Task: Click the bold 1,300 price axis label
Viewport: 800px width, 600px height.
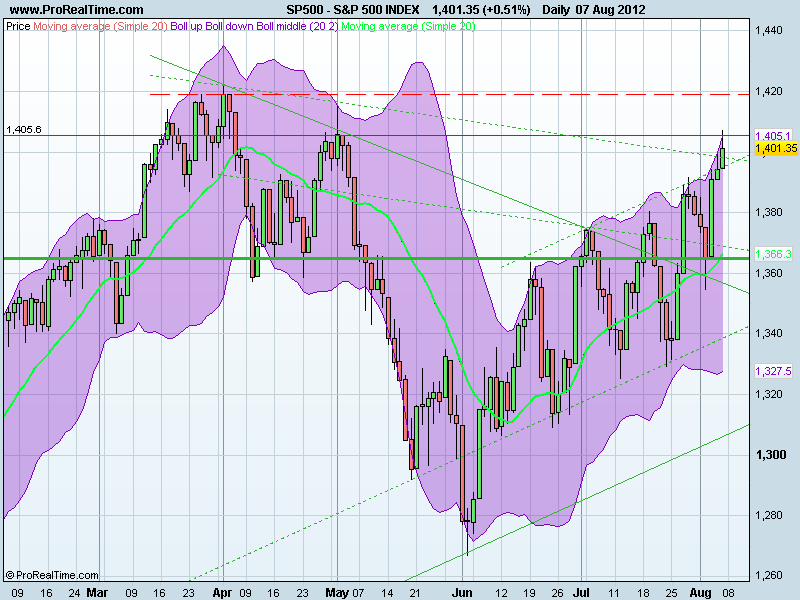Action: [x=770, y=455]
